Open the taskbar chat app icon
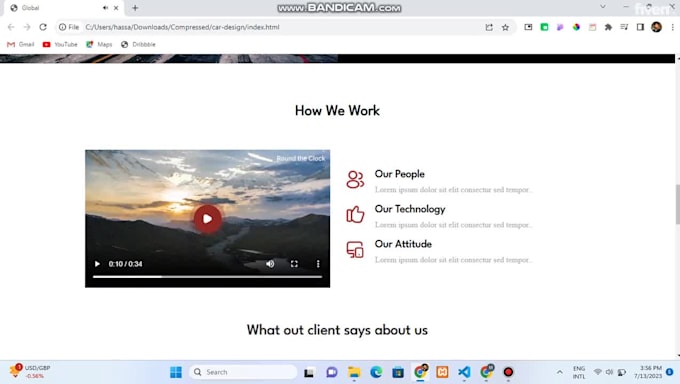Viewport: 680px width, 384px height. point(332,372)
